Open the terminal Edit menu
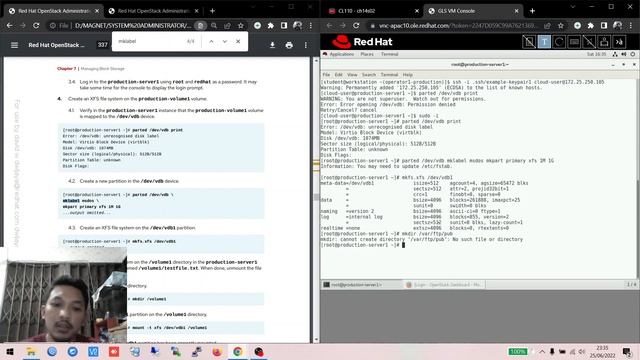The width and height of the screenshot is (640, 360). point(339,75)
